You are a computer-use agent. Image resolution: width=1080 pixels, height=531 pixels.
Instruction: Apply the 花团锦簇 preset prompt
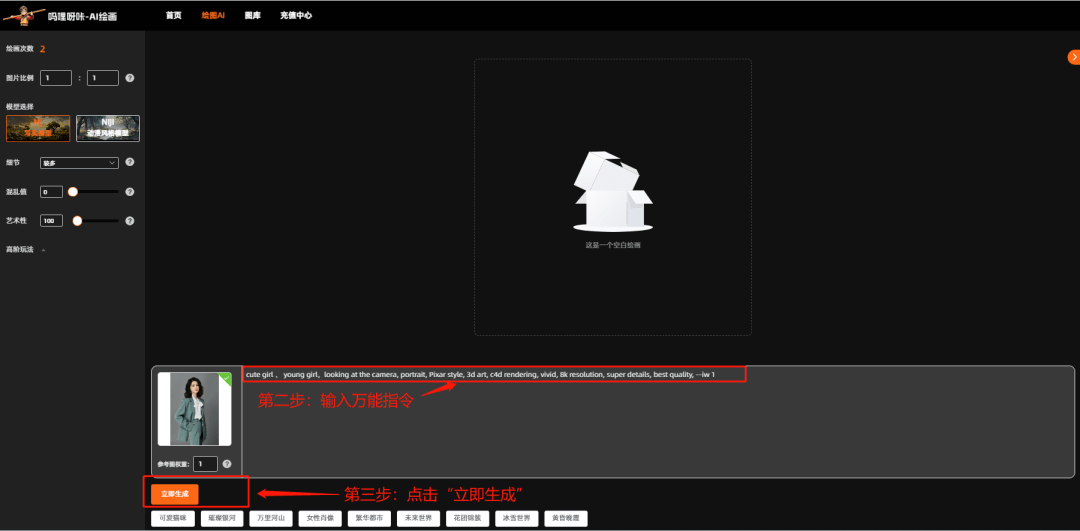pos(468,519)
